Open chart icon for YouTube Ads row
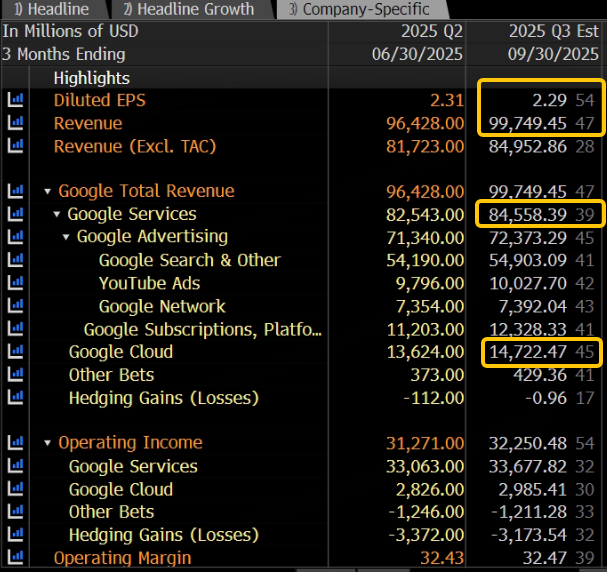 click(15, 283)
